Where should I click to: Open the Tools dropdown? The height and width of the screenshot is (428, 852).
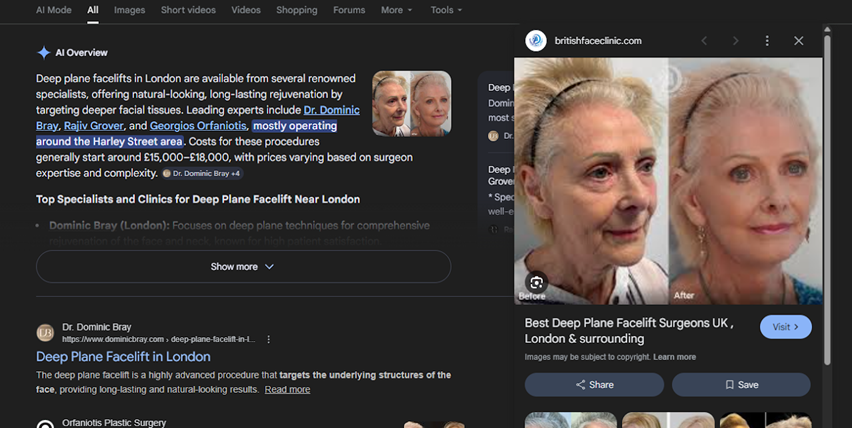(446, 10)
